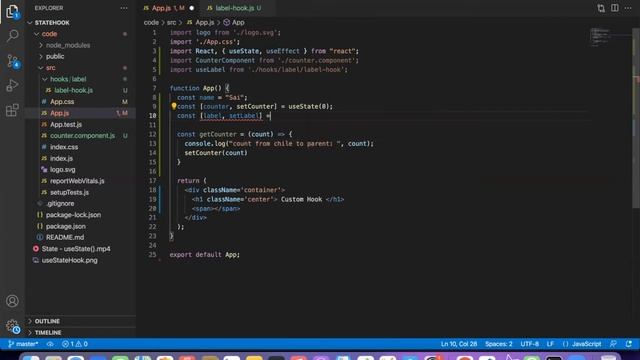Click the export default App line
Image resolution: width=640 pixels, height=360 pixels.
pos(204,255)
